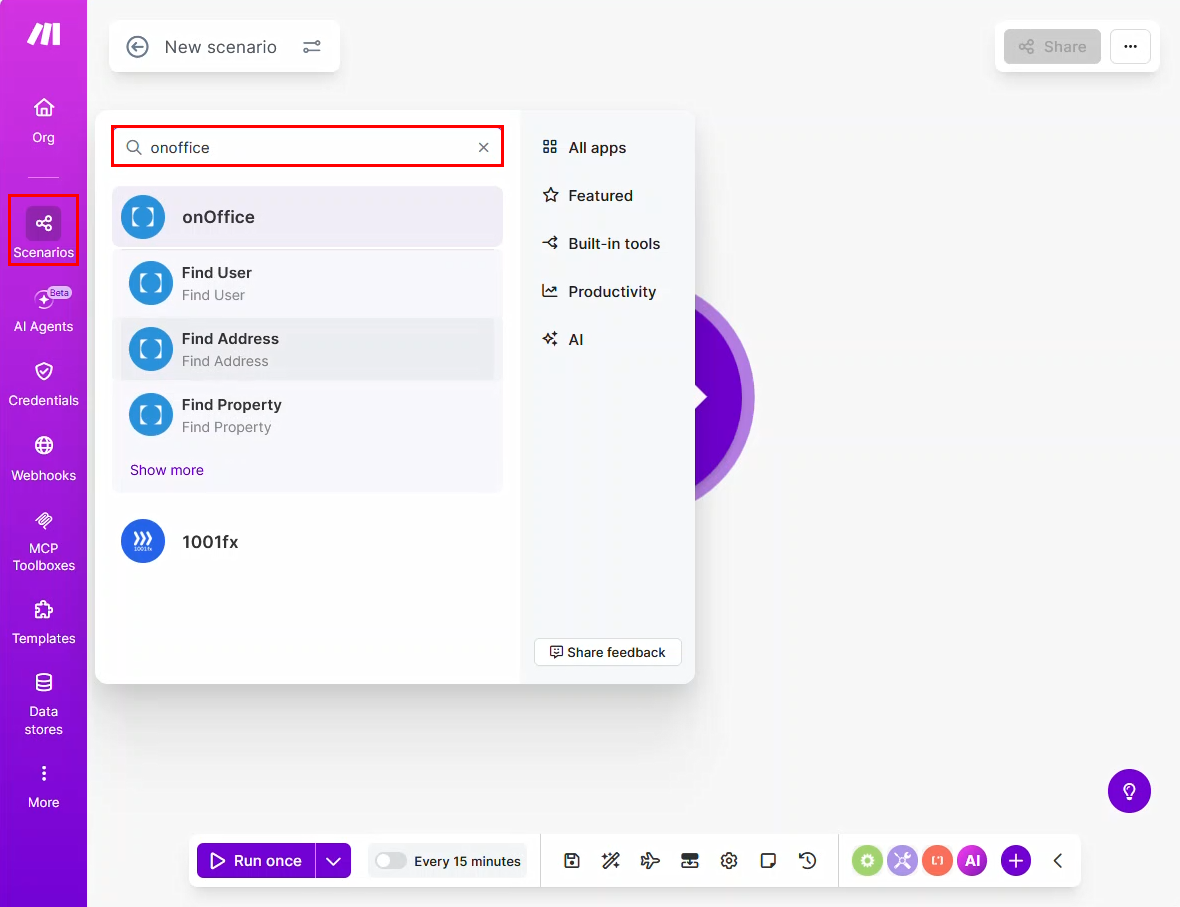Clear the search text with the X
Screen dimensions: 1180x907
pyautogui.click(x=483, y=148)
